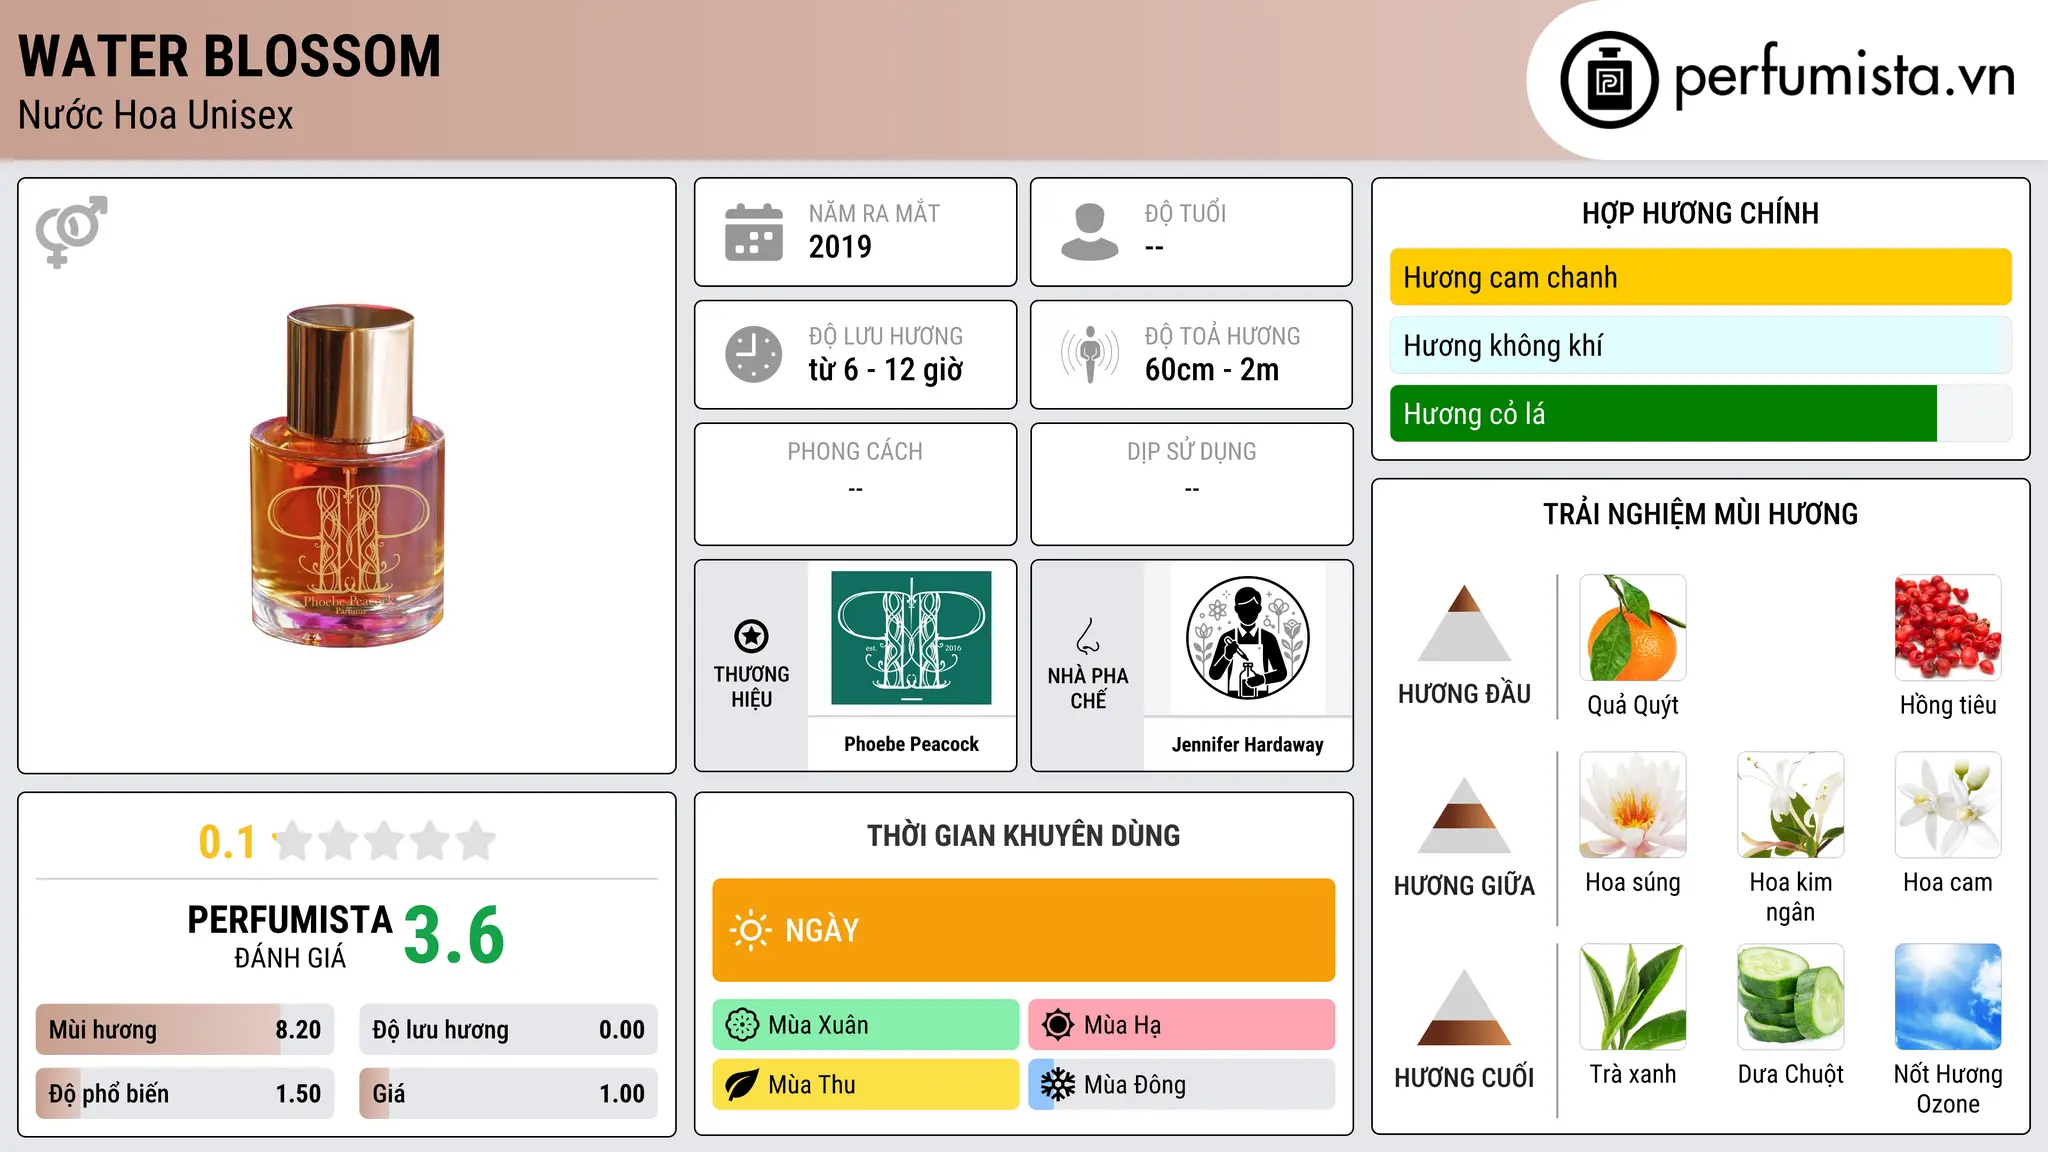This screenshot has height=1152, width=2048.
Task: Click the light blue Hương không khí accord bar
Action: click(x=1700, y=345)
